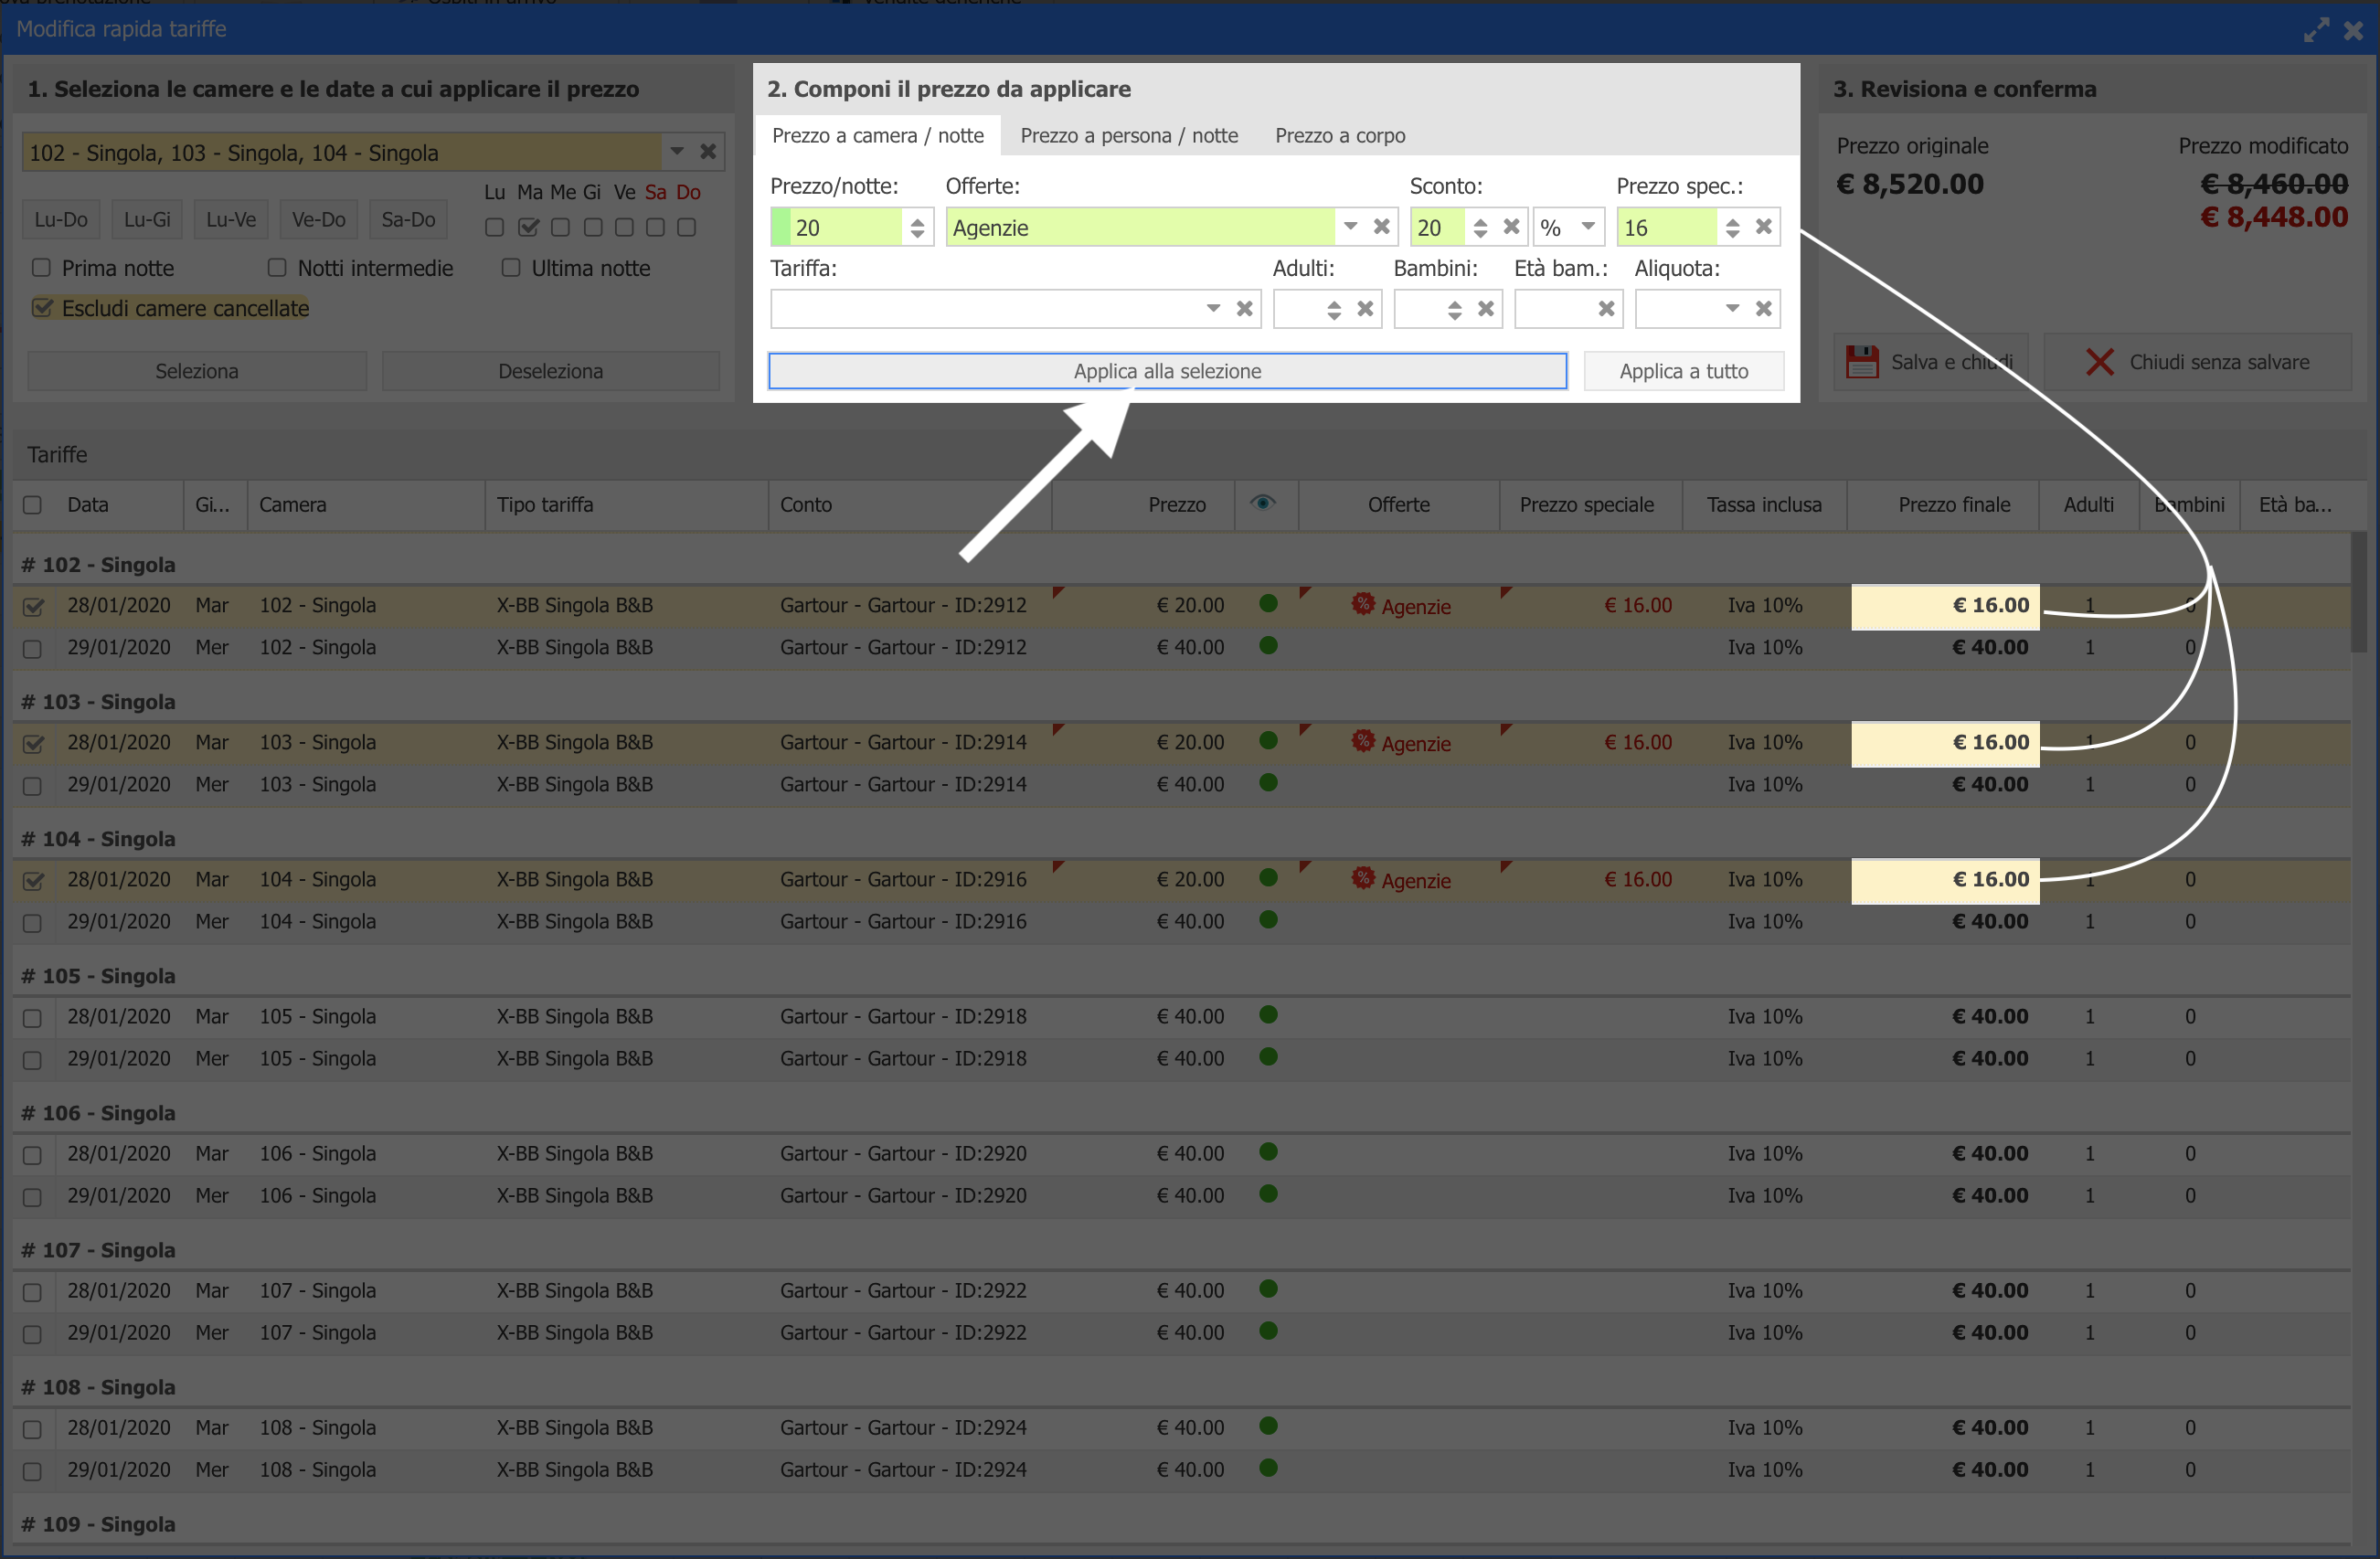
Task: Adjust Prezzo/notte stepper arrows
Action: 917,228
